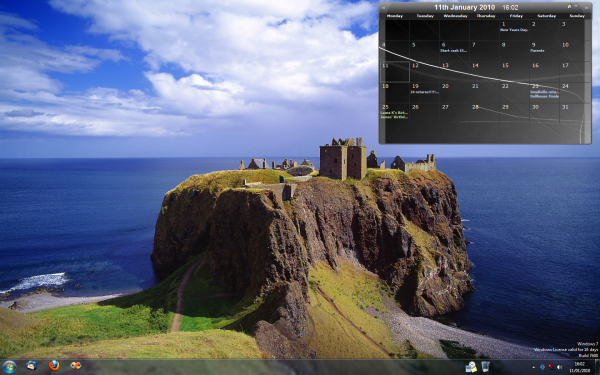
Task: Click the taskbar icon left of Recycle Bin
Action: (471, 367)
